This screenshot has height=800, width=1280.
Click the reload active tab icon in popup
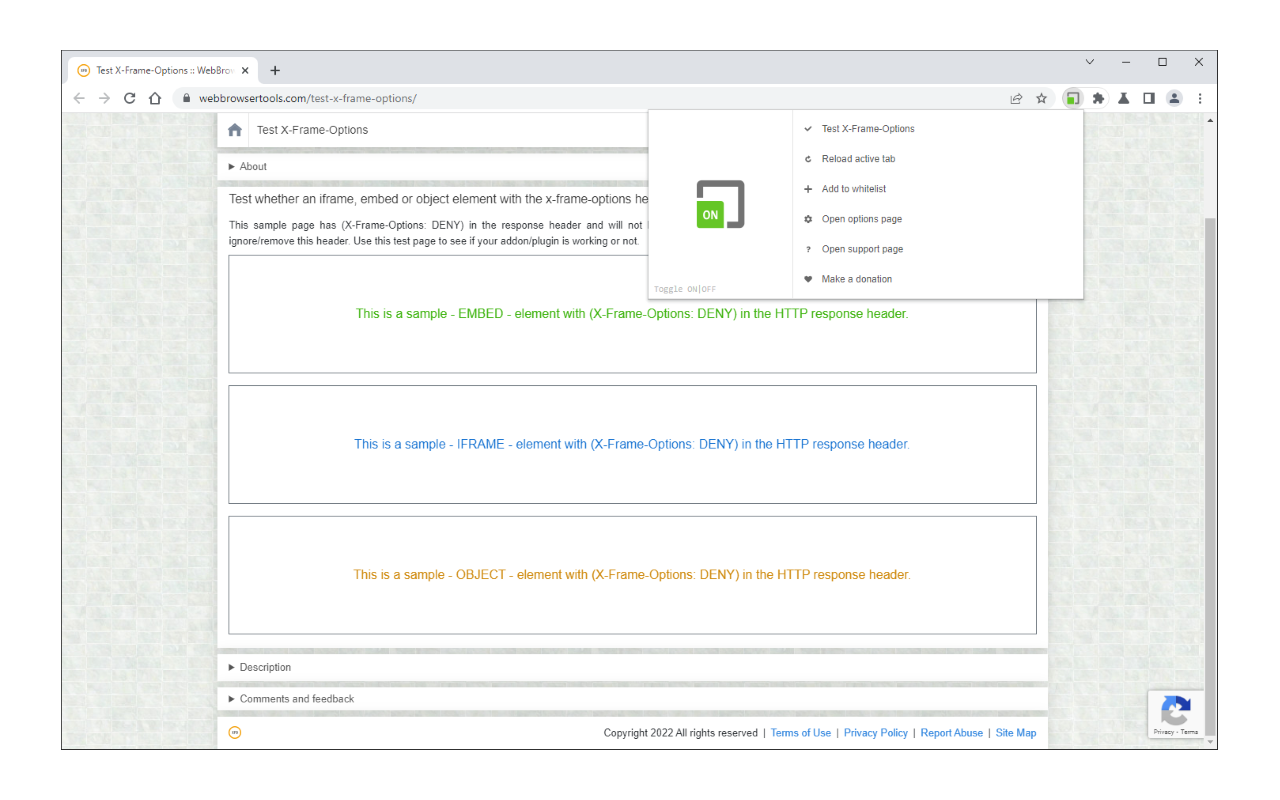tap(807, 158)
